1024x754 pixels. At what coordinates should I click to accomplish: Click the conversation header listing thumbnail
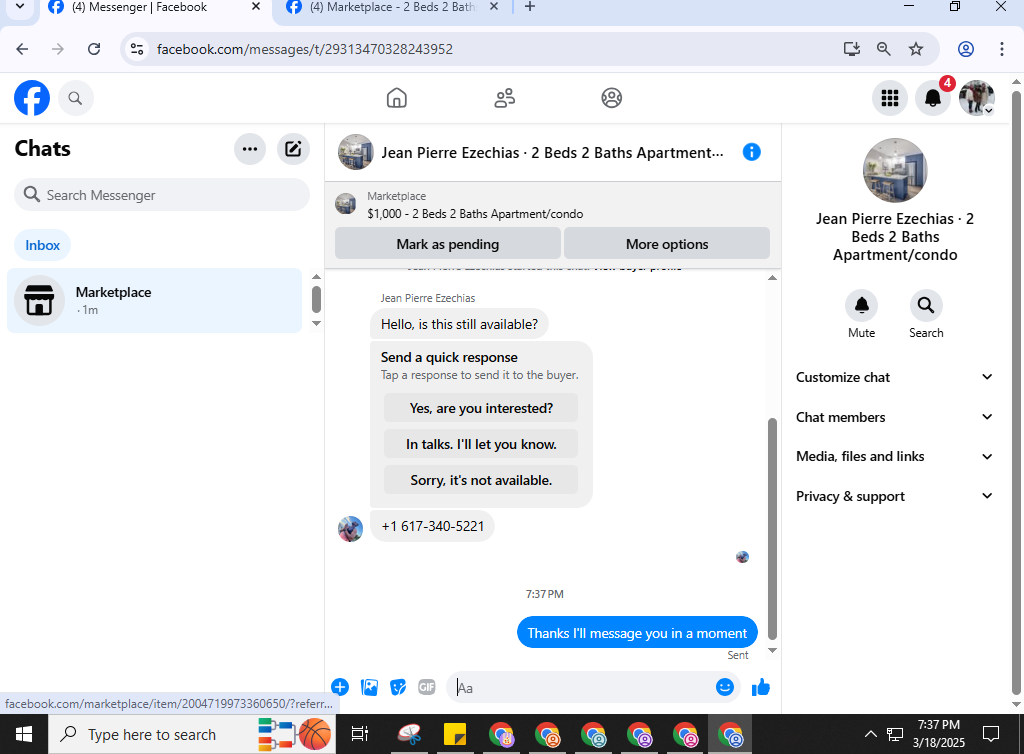click(355, 152)
